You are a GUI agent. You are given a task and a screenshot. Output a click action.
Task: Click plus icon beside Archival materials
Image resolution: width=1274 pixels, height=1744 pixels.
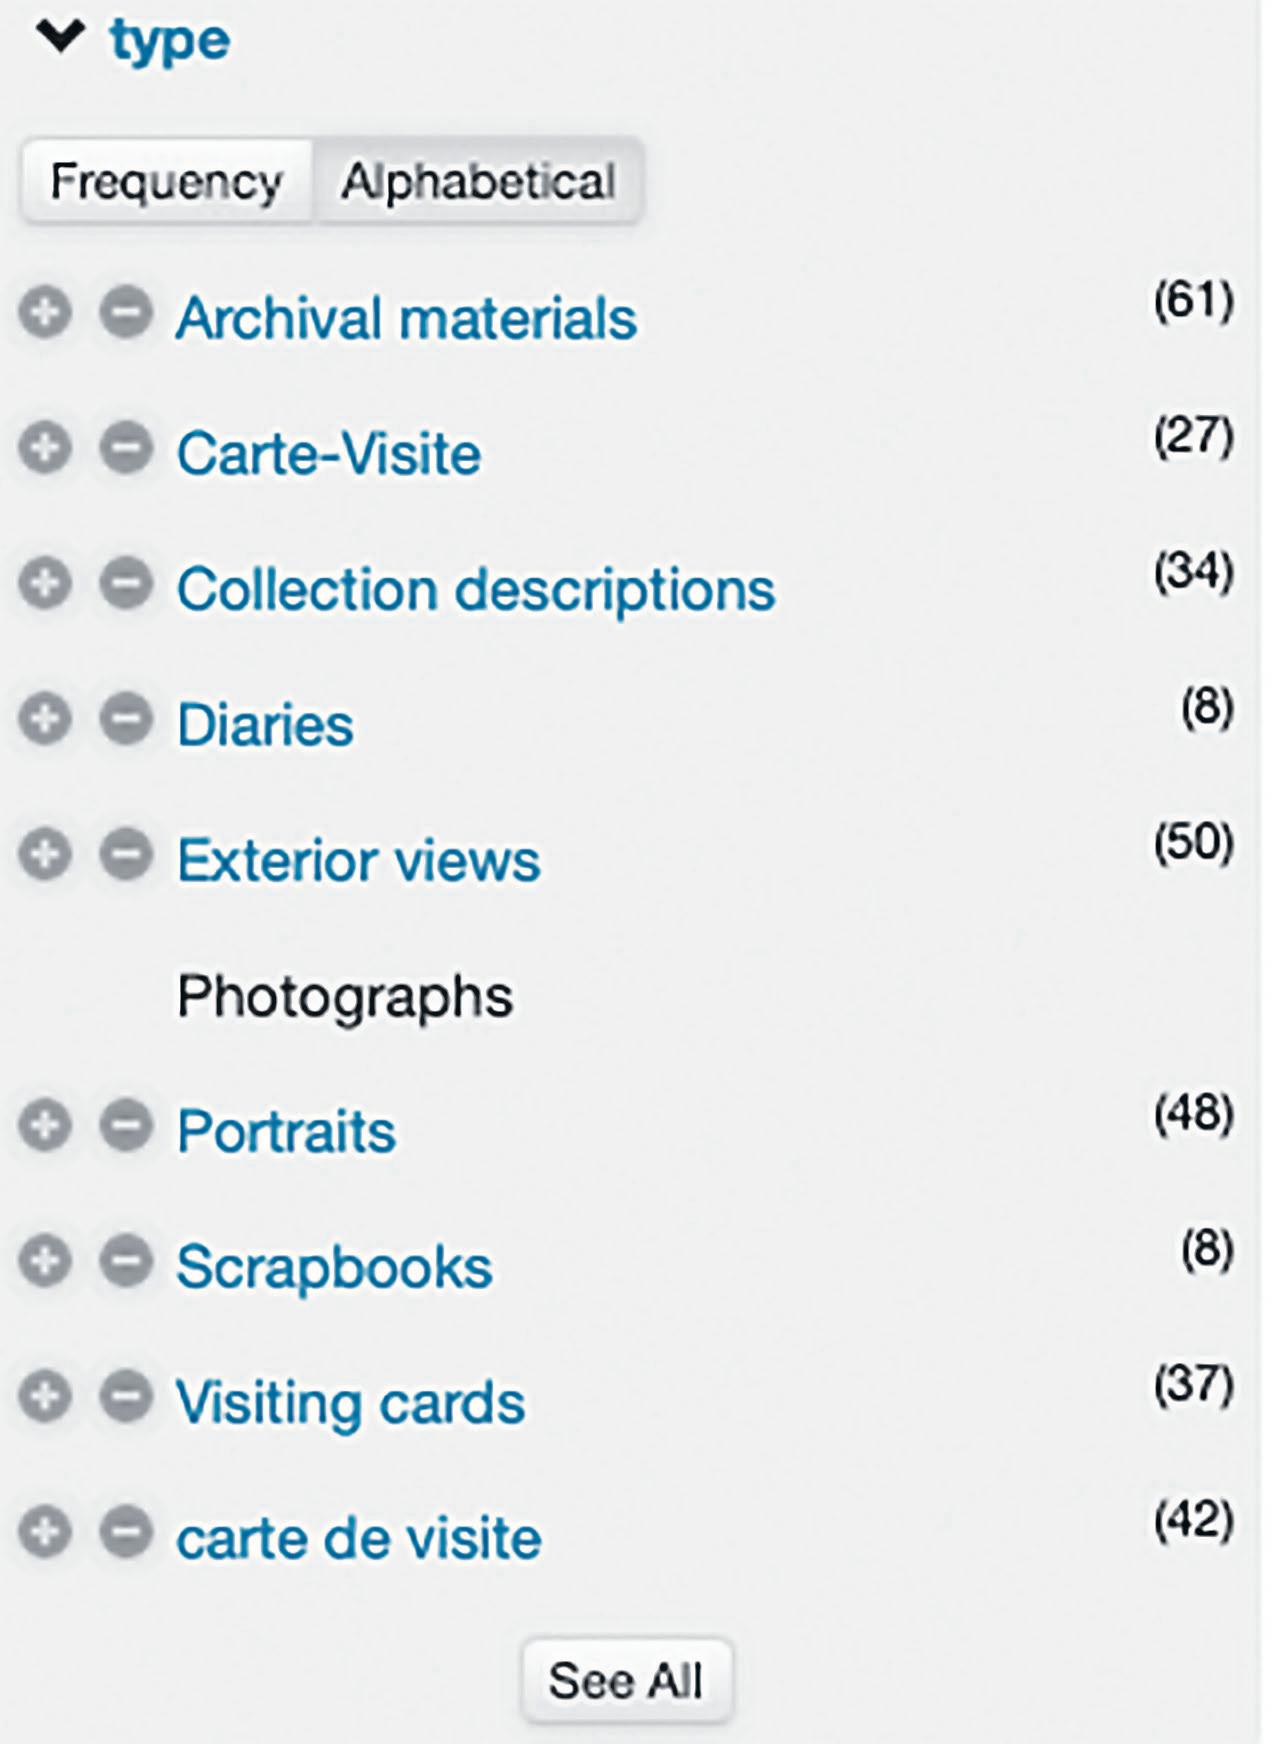click(45, 313)
